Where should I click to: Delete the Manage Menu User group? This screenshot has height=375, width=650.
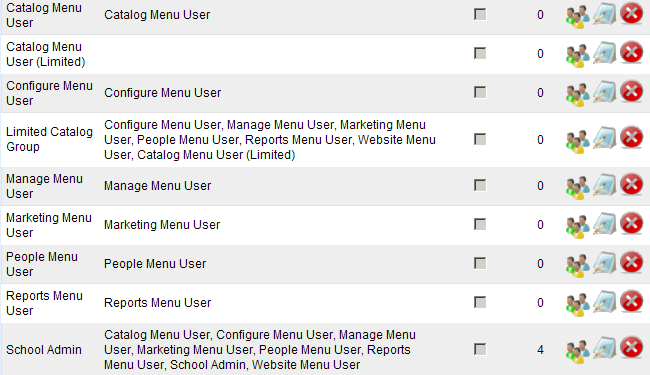631,184
